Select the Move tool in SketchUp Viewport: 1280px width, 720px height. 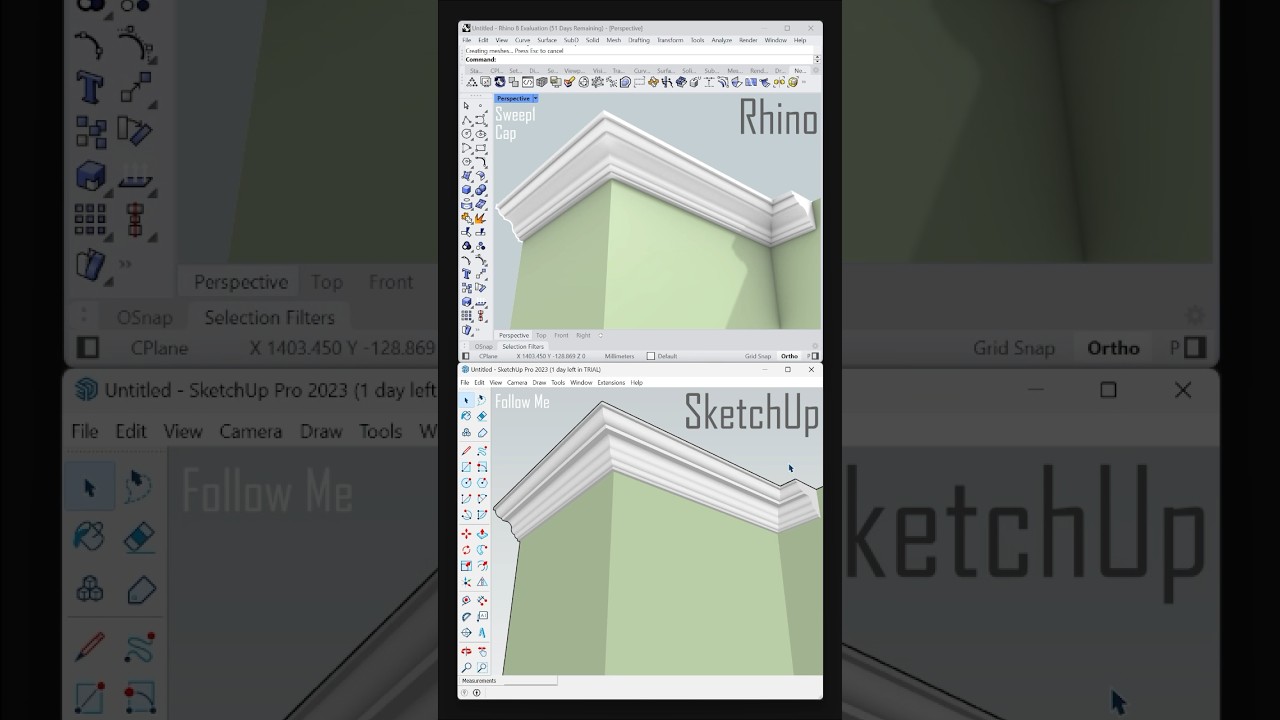click(x=466, y=533)
